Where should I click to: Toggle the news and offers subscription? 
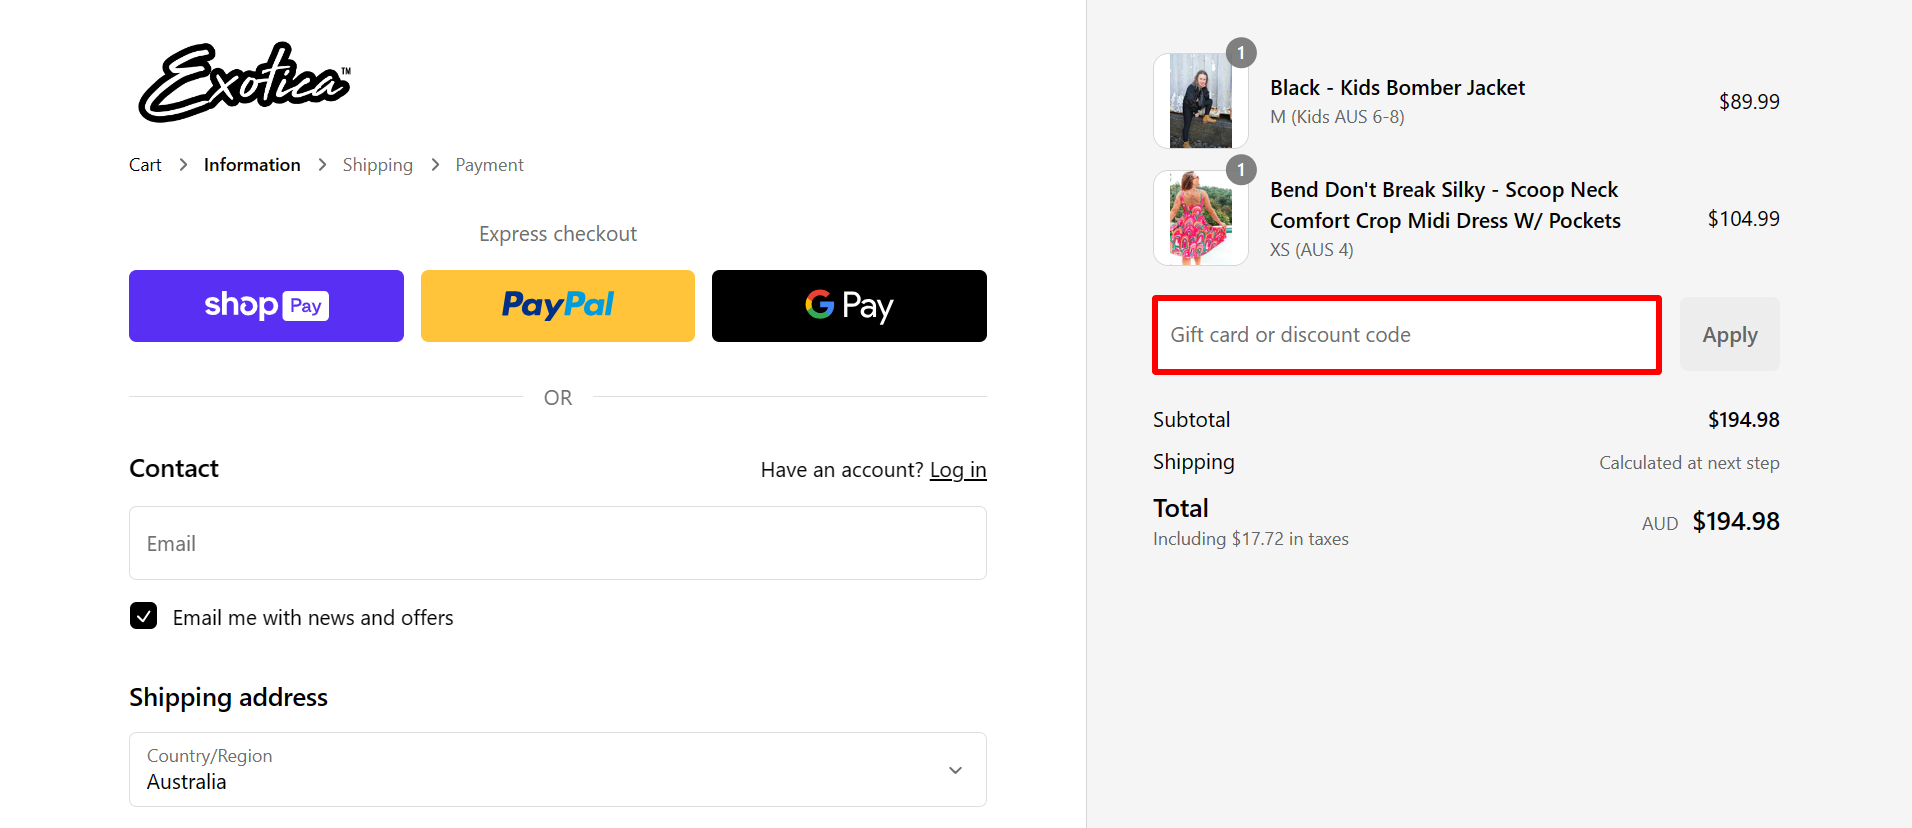tap(143, 616)
